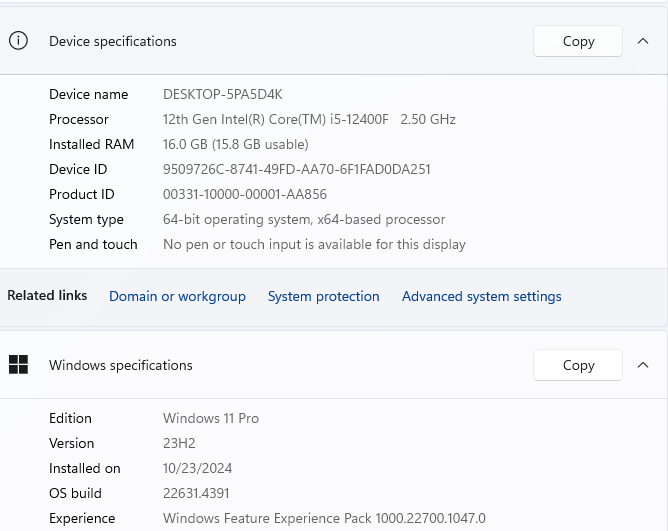
Task: Click the Windows 11 Pro edition value
Action: (211, 418)
